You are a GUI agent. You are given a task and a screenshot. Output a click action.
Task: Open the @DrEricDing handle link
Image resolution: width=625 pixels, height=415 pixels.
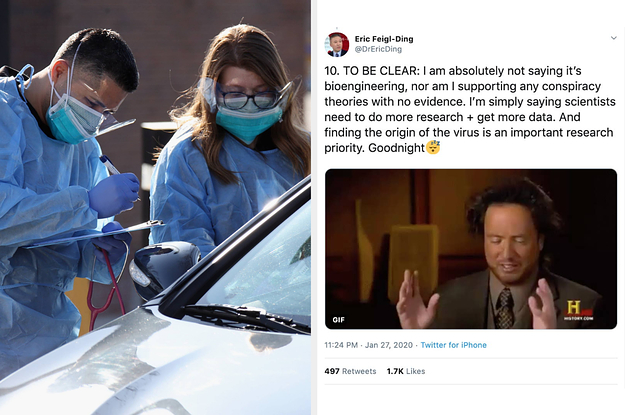click(x=378, y=49)
